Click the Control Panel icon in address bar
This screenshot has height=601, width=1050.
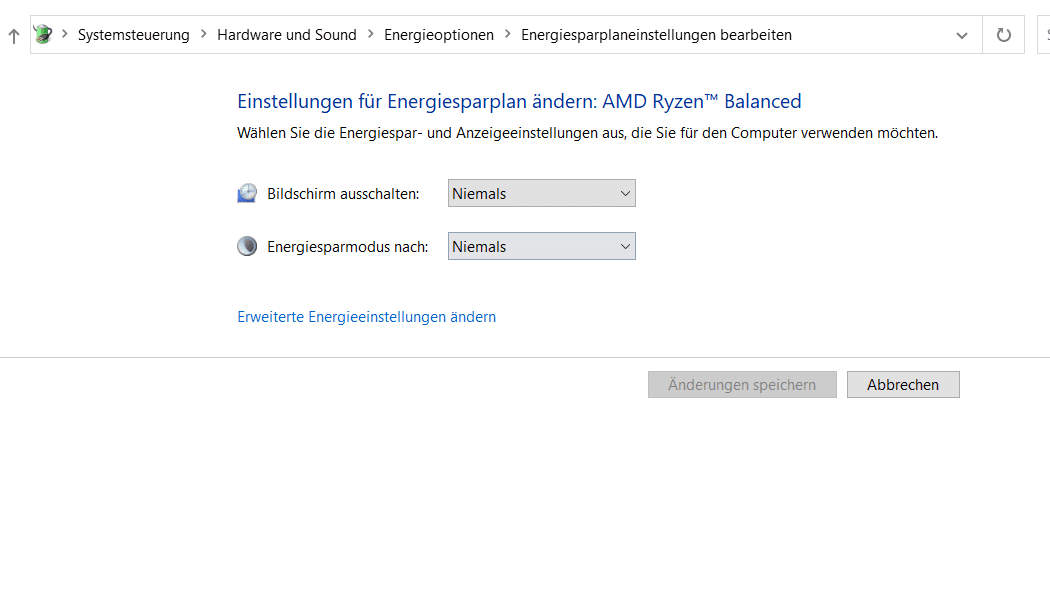point(43,35)
